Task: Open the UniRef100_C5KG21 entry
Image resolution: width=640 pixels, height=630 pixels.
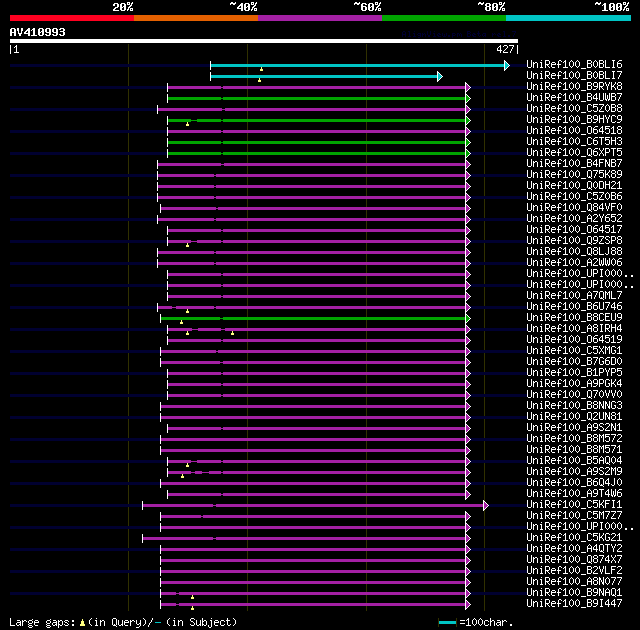Action: [x=574, y=538]
